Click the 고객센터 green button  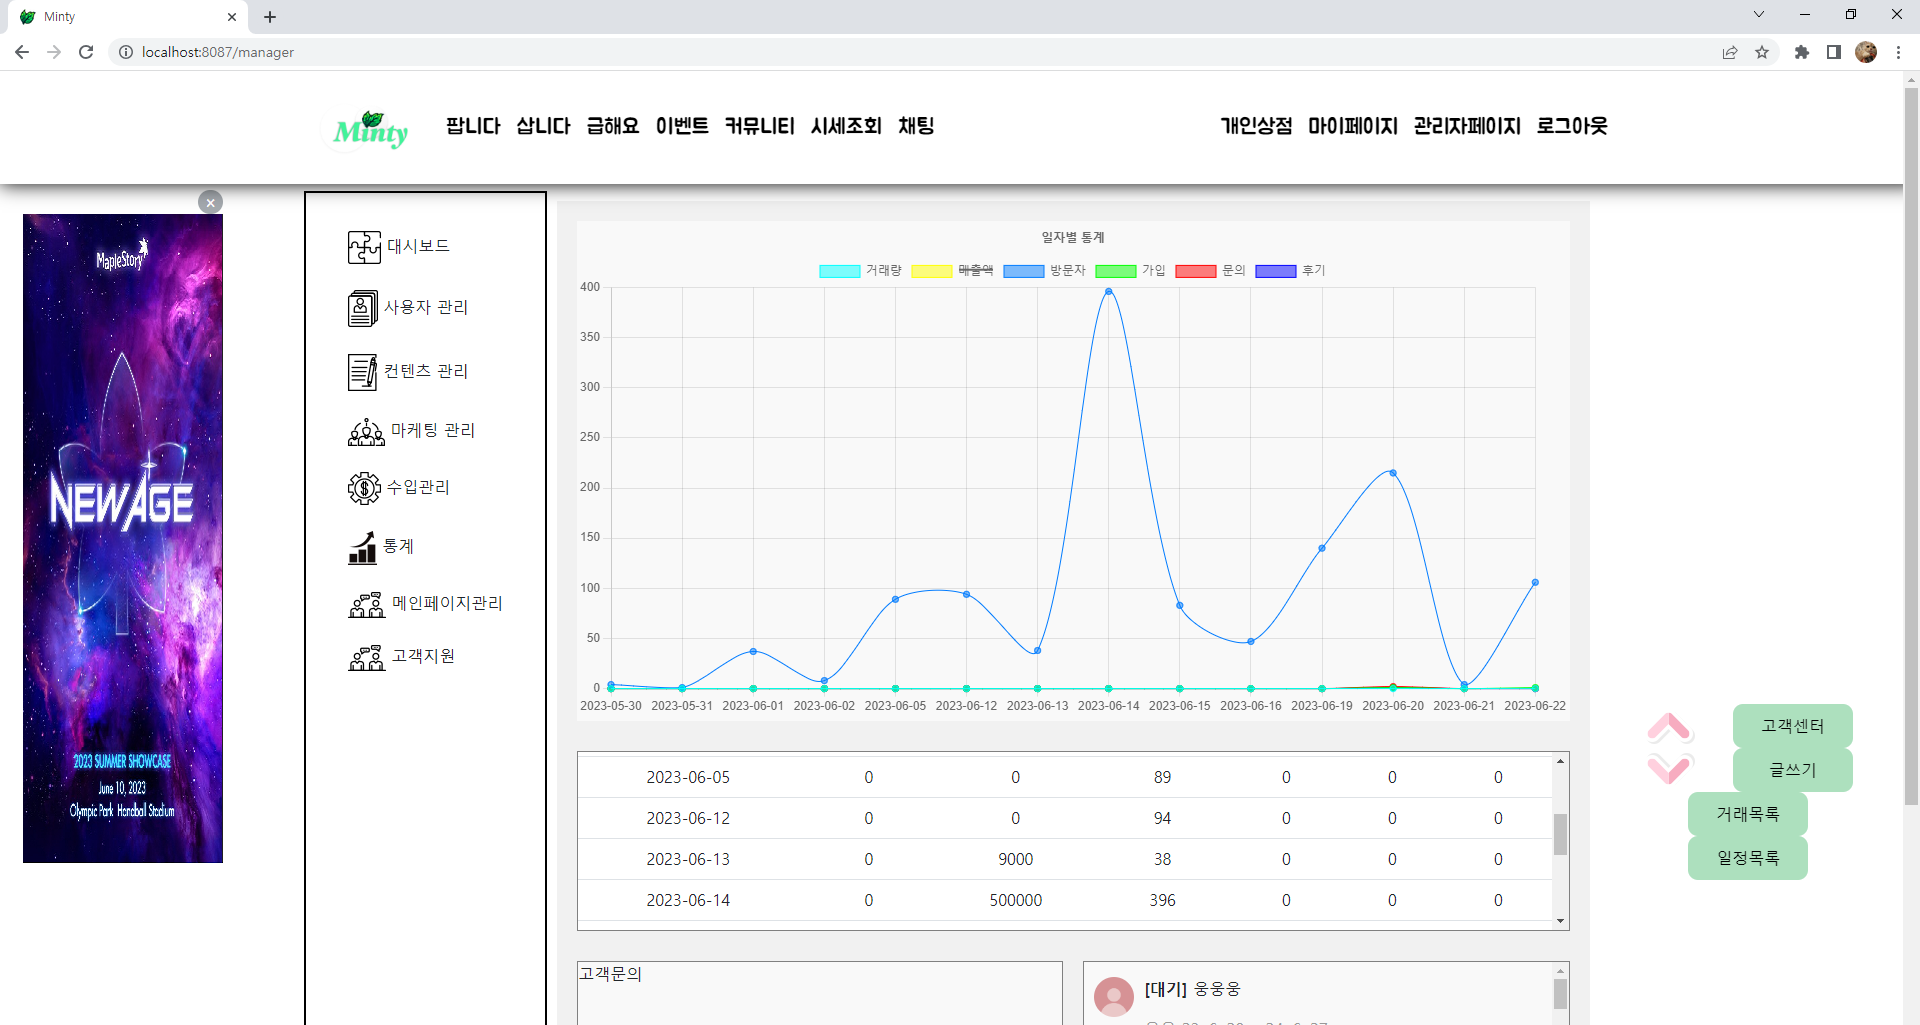tap(1792, 726)
